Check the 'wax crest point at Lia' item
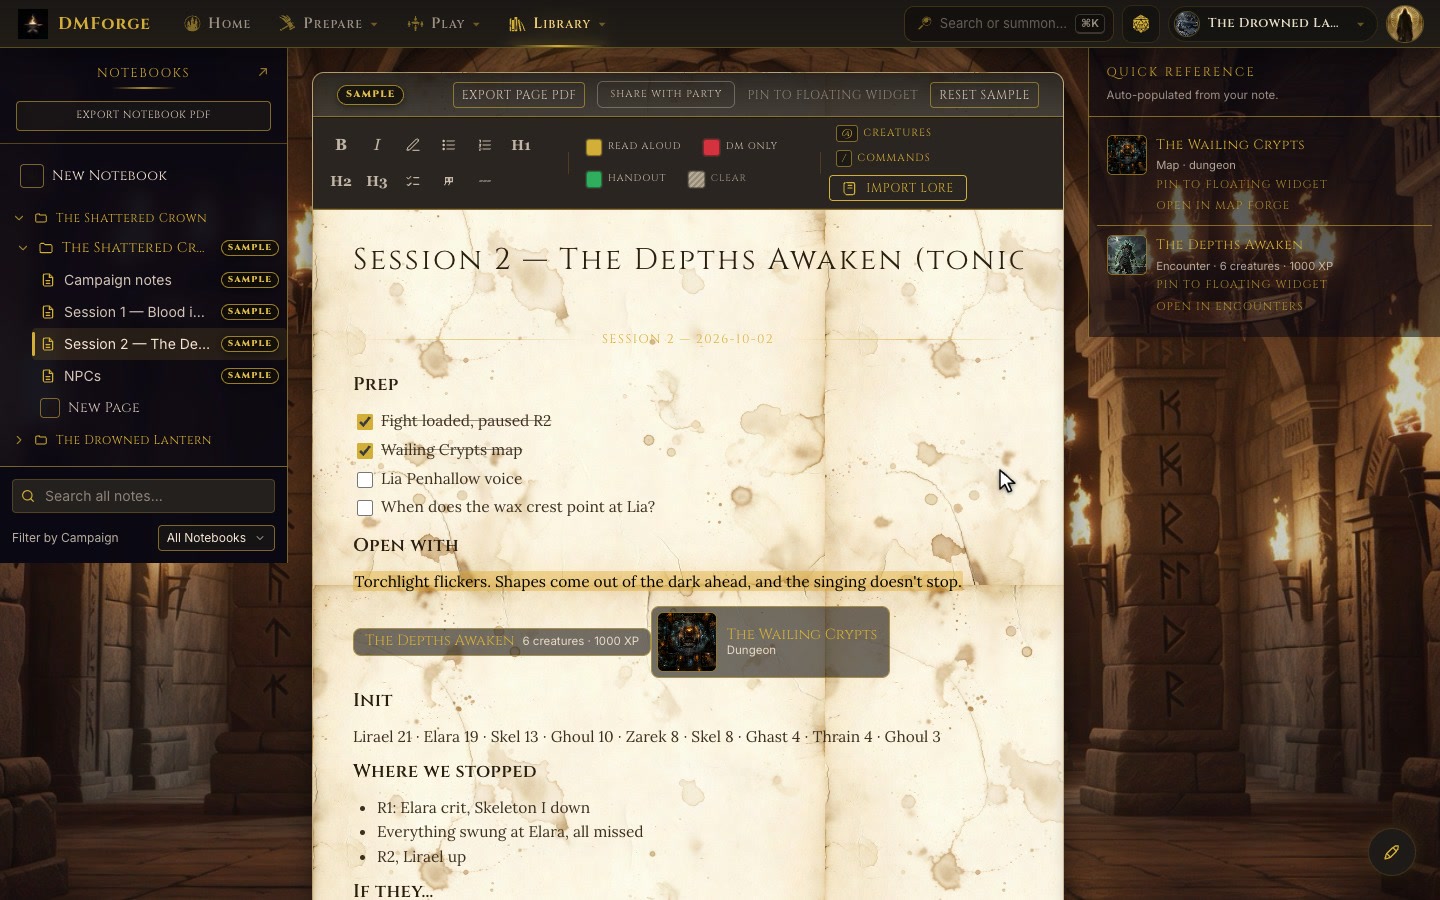 [365, 508]
